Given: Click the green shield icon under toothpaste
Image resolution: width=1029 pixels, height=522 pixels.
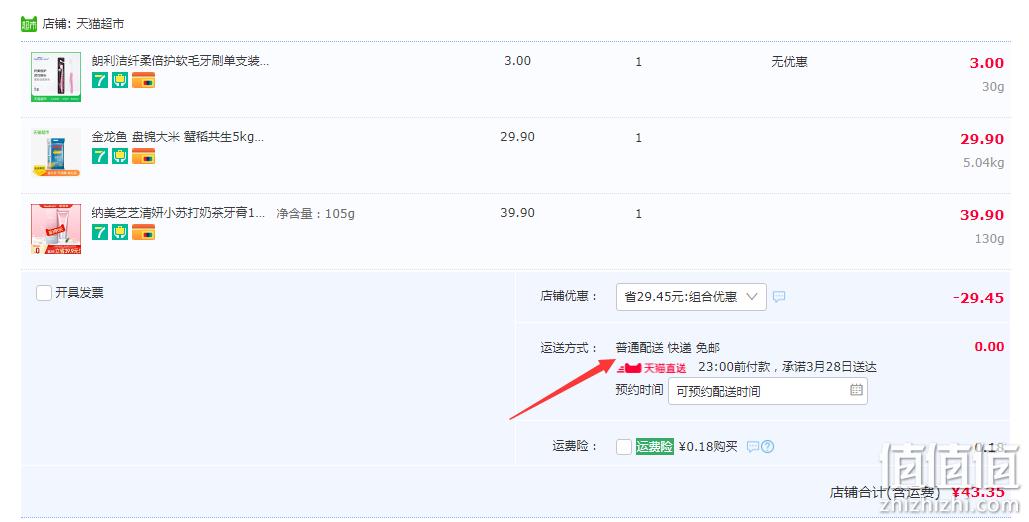Looking at the screenshot, I should (x=119, y=232).
